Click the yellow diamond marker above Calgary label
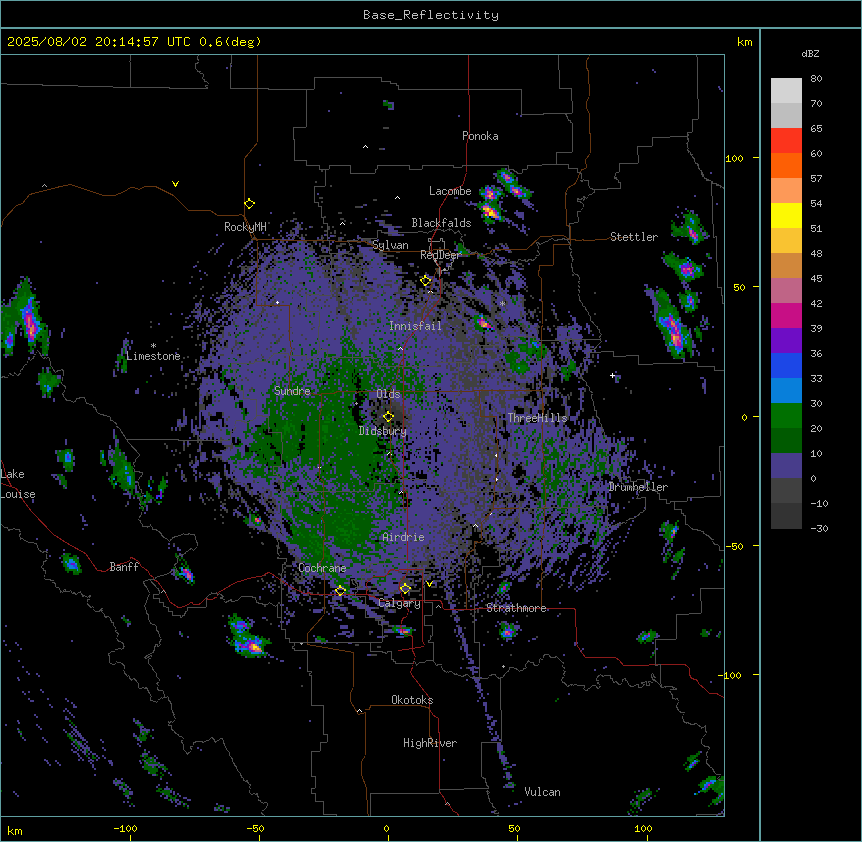 pos(405,589)
